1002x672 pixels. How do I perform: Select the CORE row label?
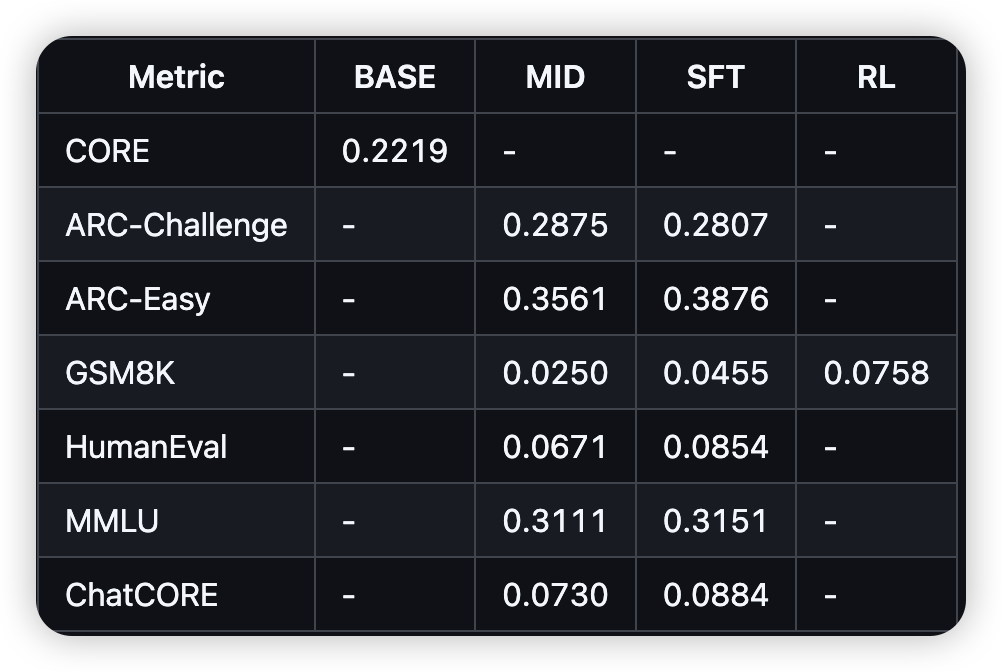[107, 151]
